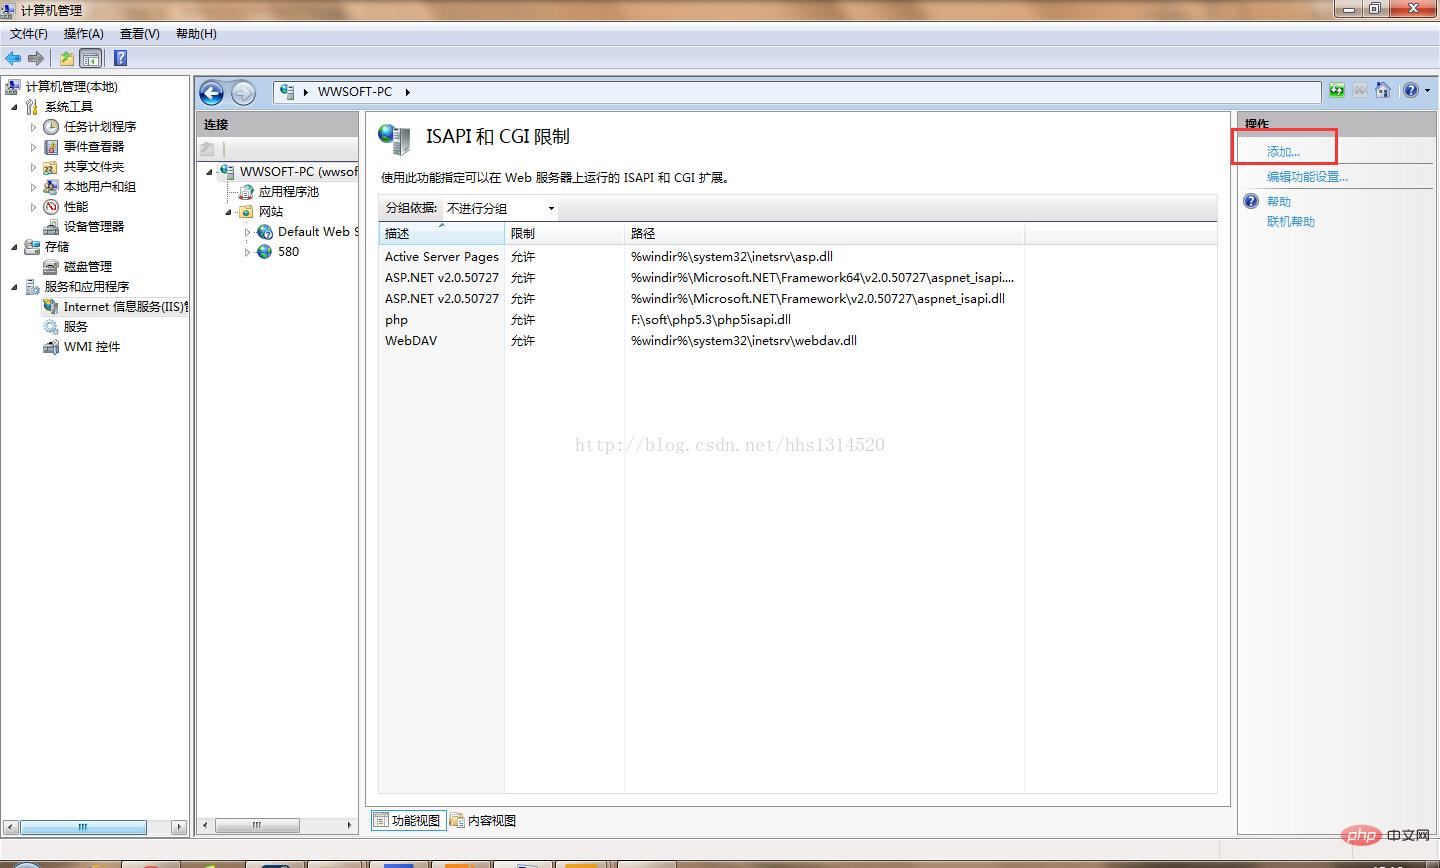Expand the 共享文件夹 node
This screenshot has width=1440, height=868.
tap(33, 167)
